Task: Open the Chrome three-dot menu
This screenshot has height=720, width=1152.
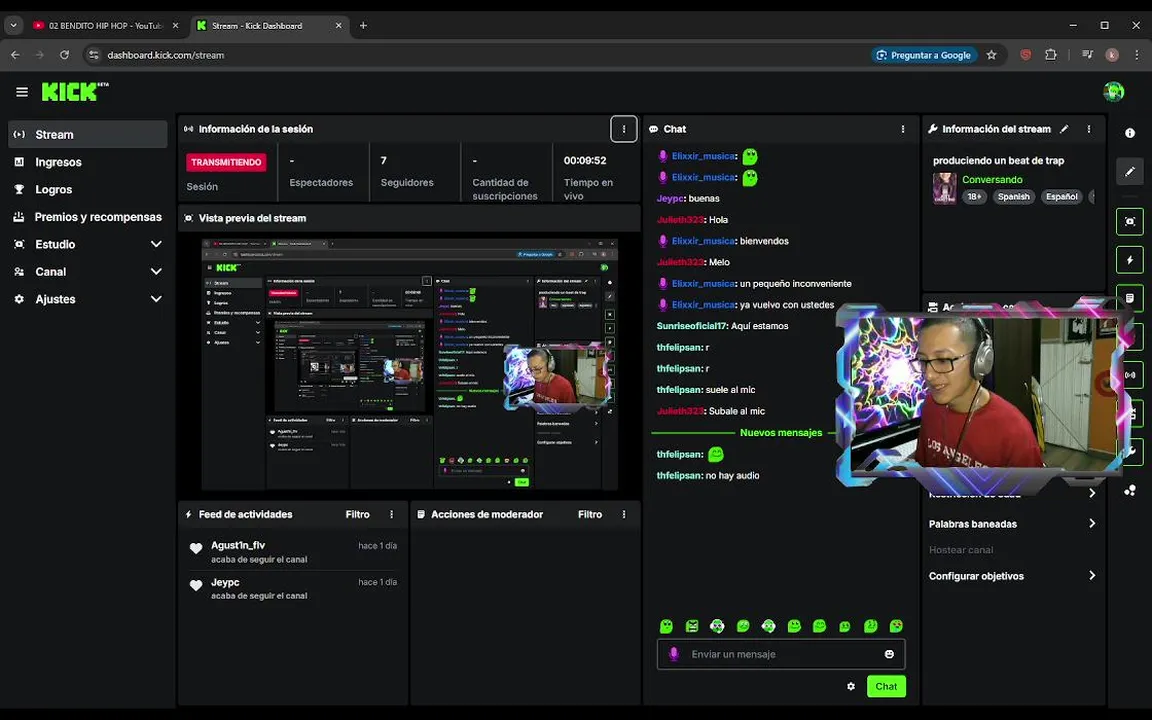Action: pyautogui.click(x=1137, y=55)
